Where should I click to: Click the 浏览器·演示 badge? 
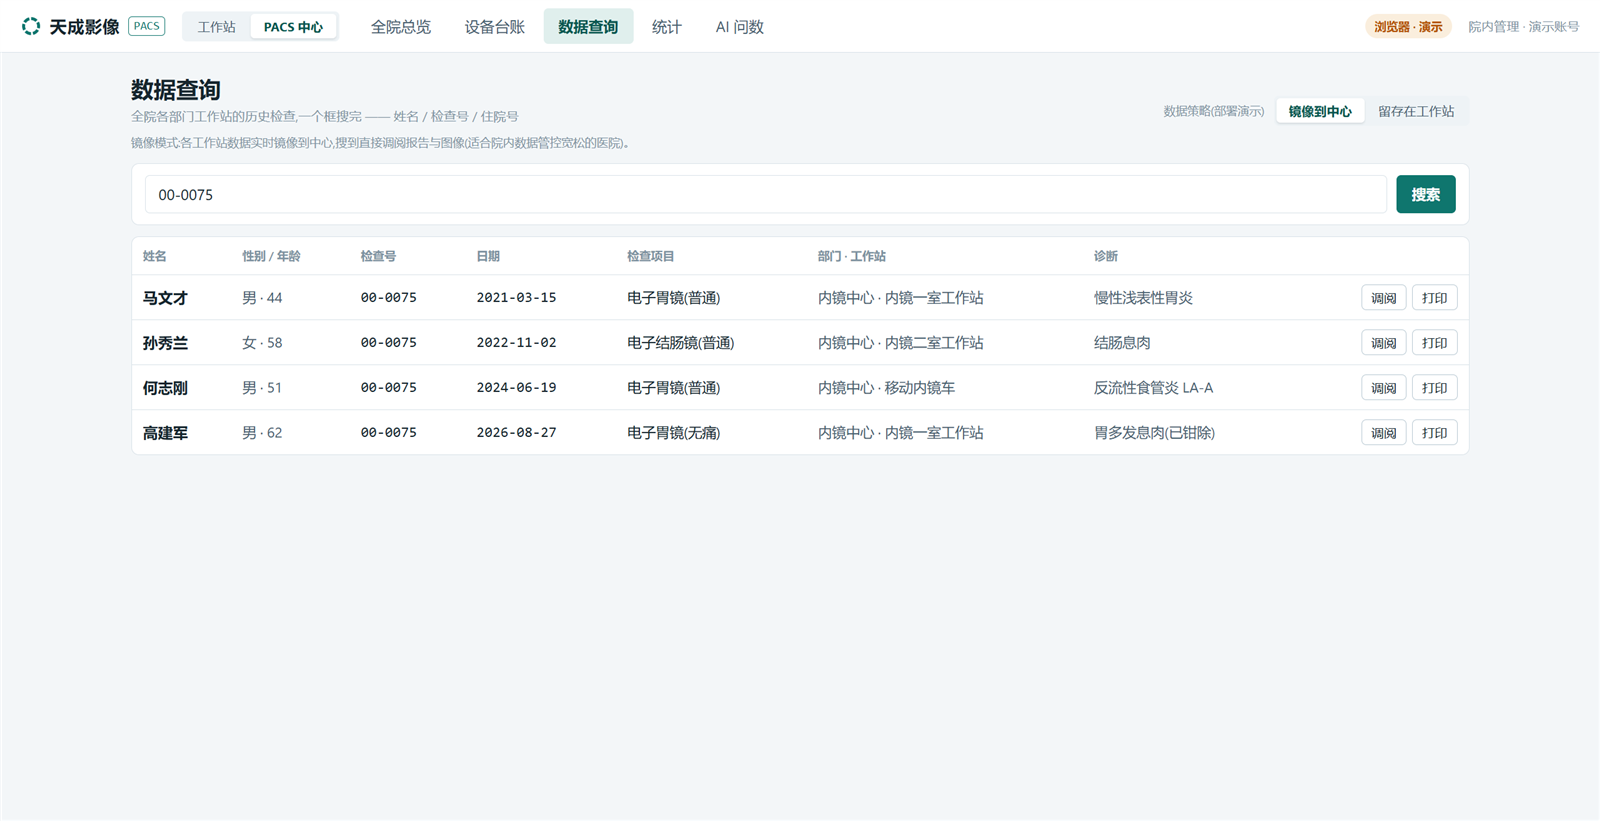(x=1408, y=27)
